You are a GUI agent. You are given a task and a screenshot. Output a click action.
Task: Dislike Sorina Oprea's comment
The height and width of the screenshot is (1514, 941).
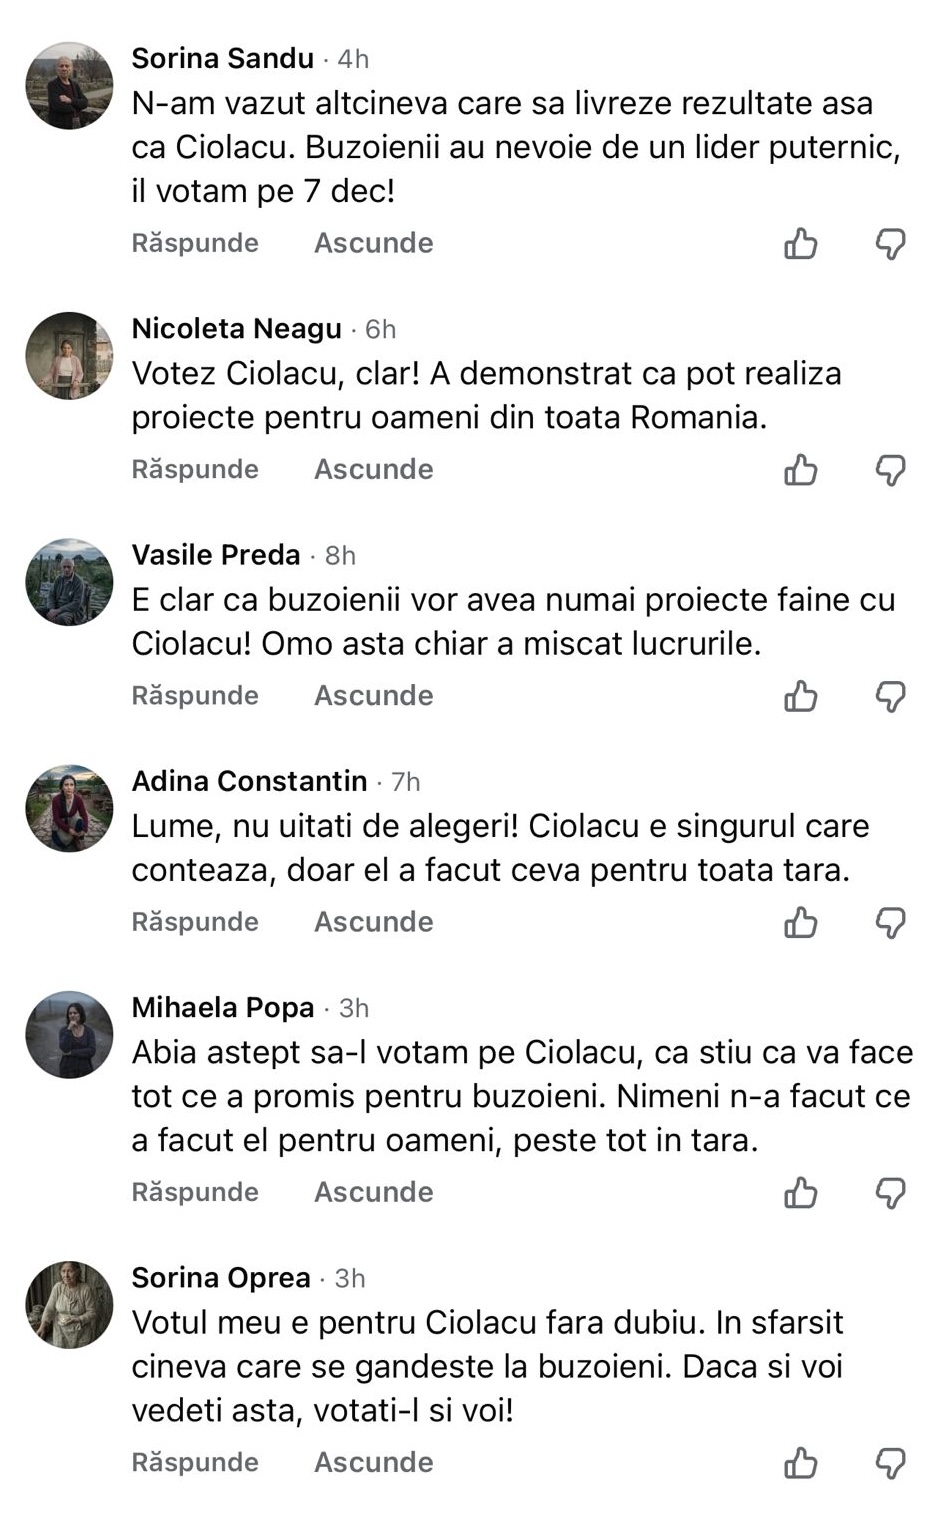click(x=890, y=1462)
